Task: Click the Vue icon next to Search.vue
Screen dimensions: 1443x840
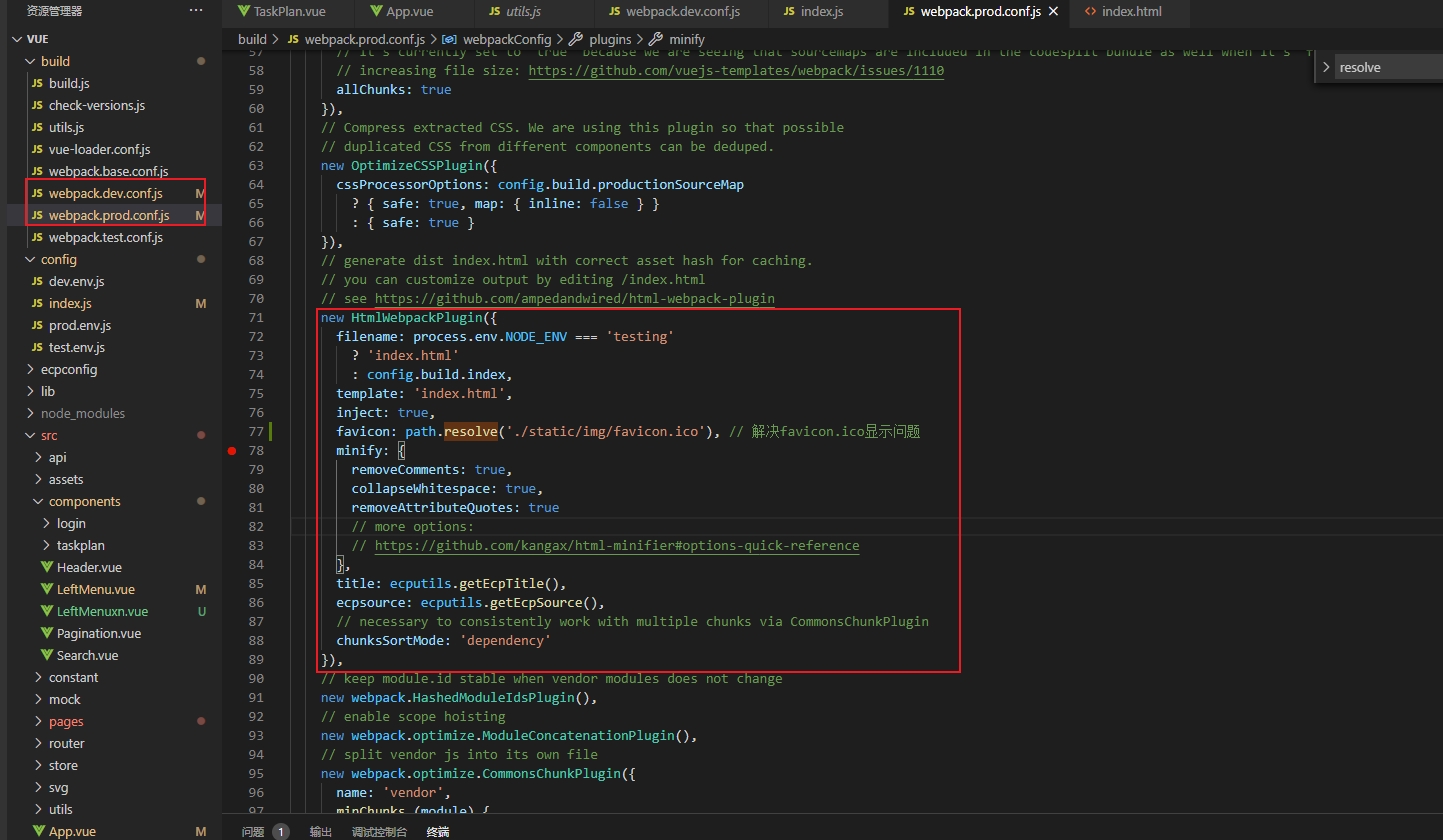Action: (x=46, y=655)
